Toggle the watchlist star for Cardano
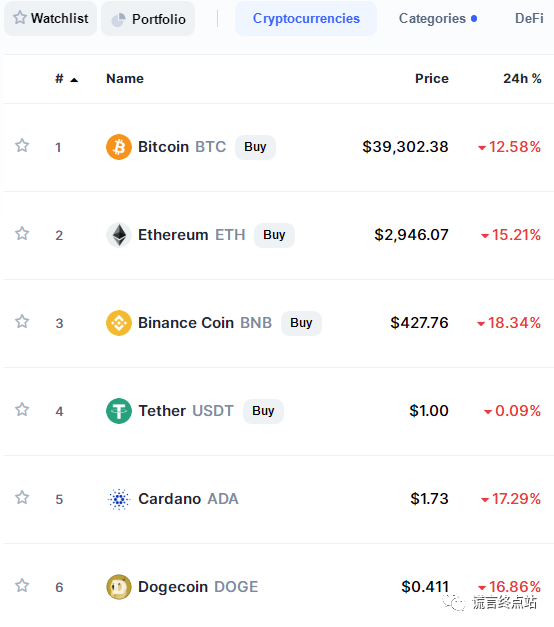The height and width of the screenshot is (627, 554). tap(22, 497)
